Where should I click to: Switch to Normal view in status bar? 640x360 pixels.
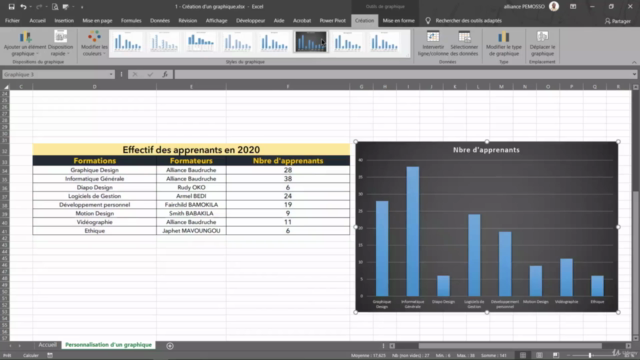coord(523,355)
